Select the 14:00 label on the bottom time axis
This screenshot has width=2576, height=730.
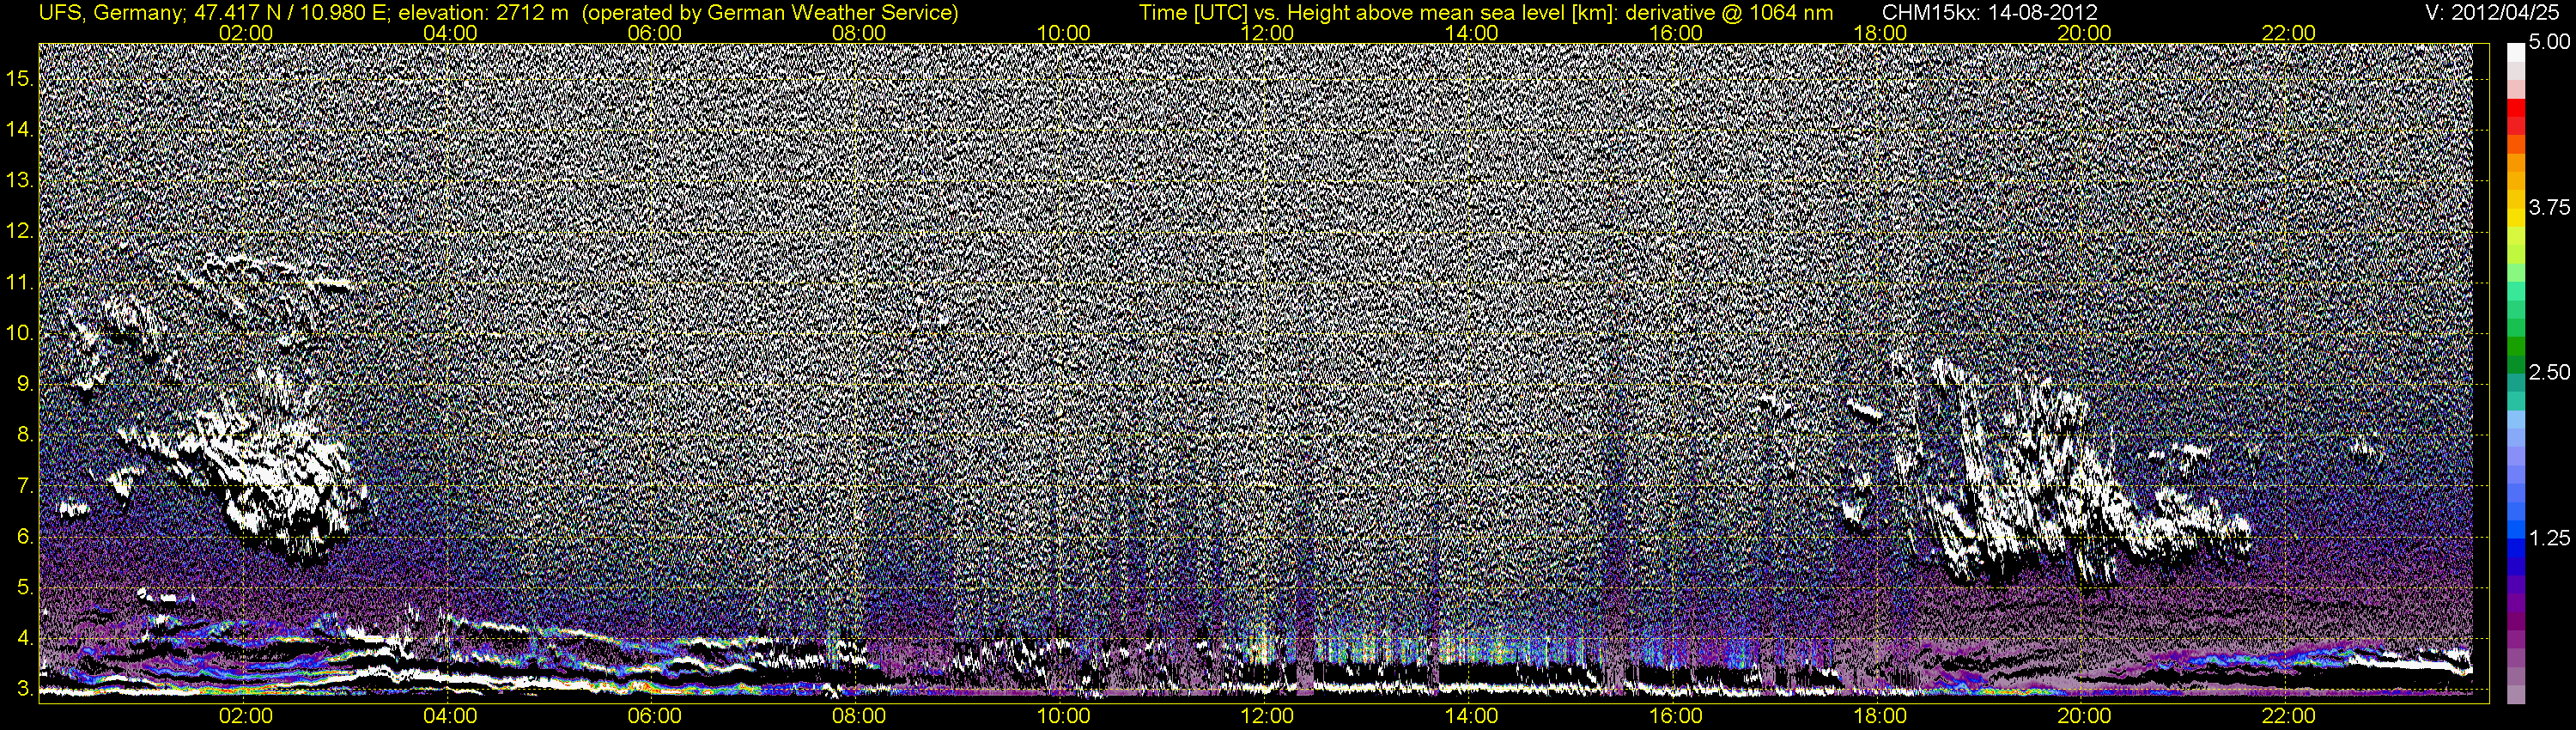coord(1472,716)
